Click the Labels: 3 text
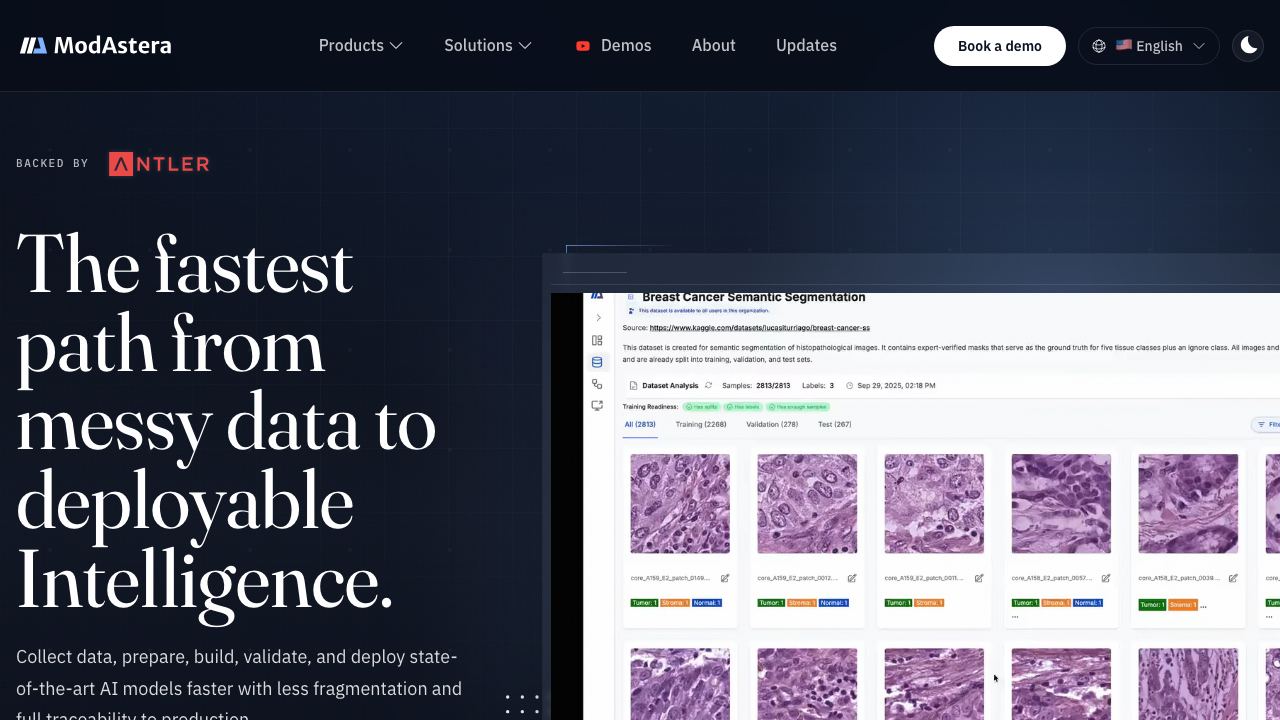 pyautogui.click(x=818, y=385)
